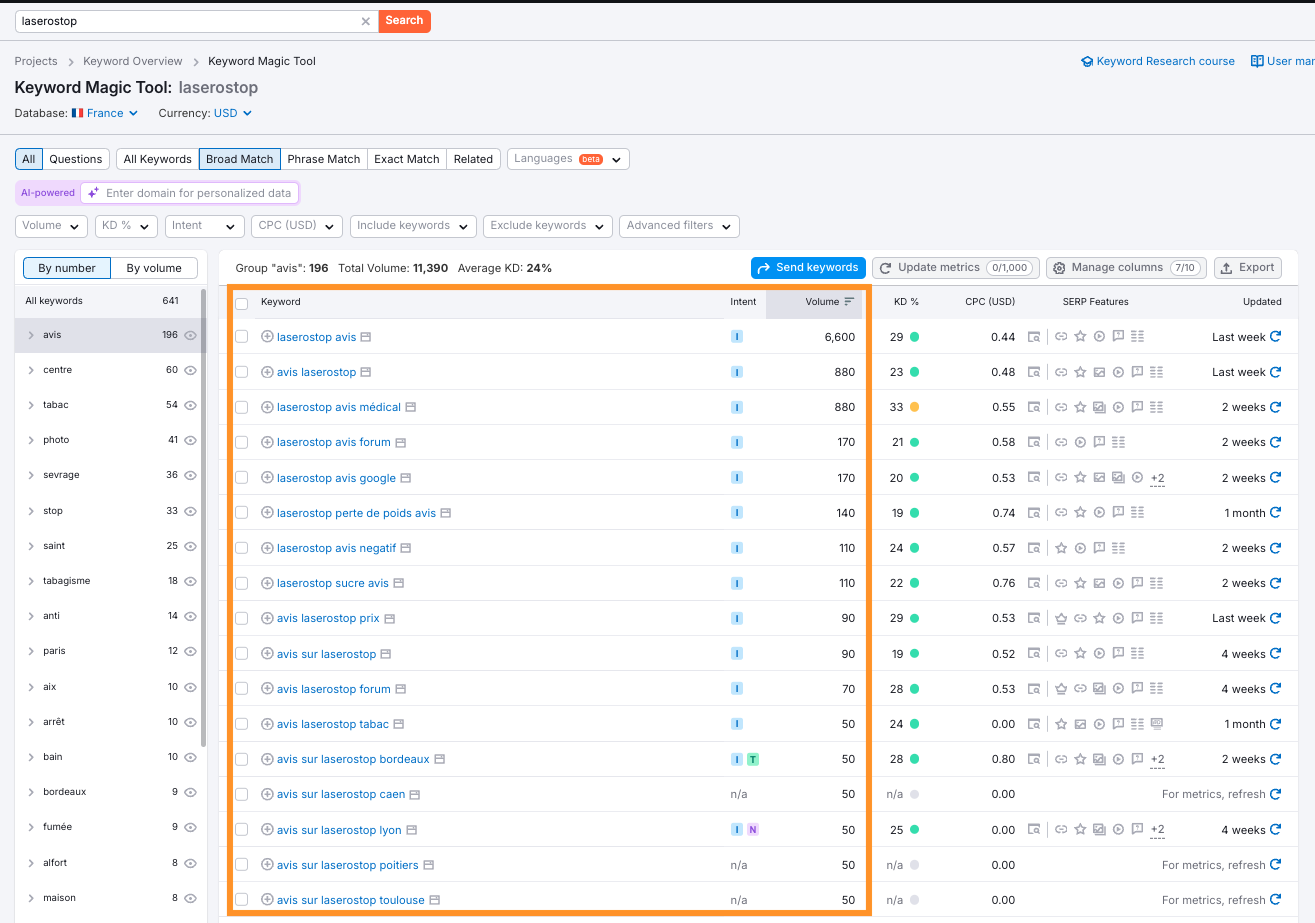Add avis sur laserostop toulouse to list

pyautogui.click(x=267, y=900)
